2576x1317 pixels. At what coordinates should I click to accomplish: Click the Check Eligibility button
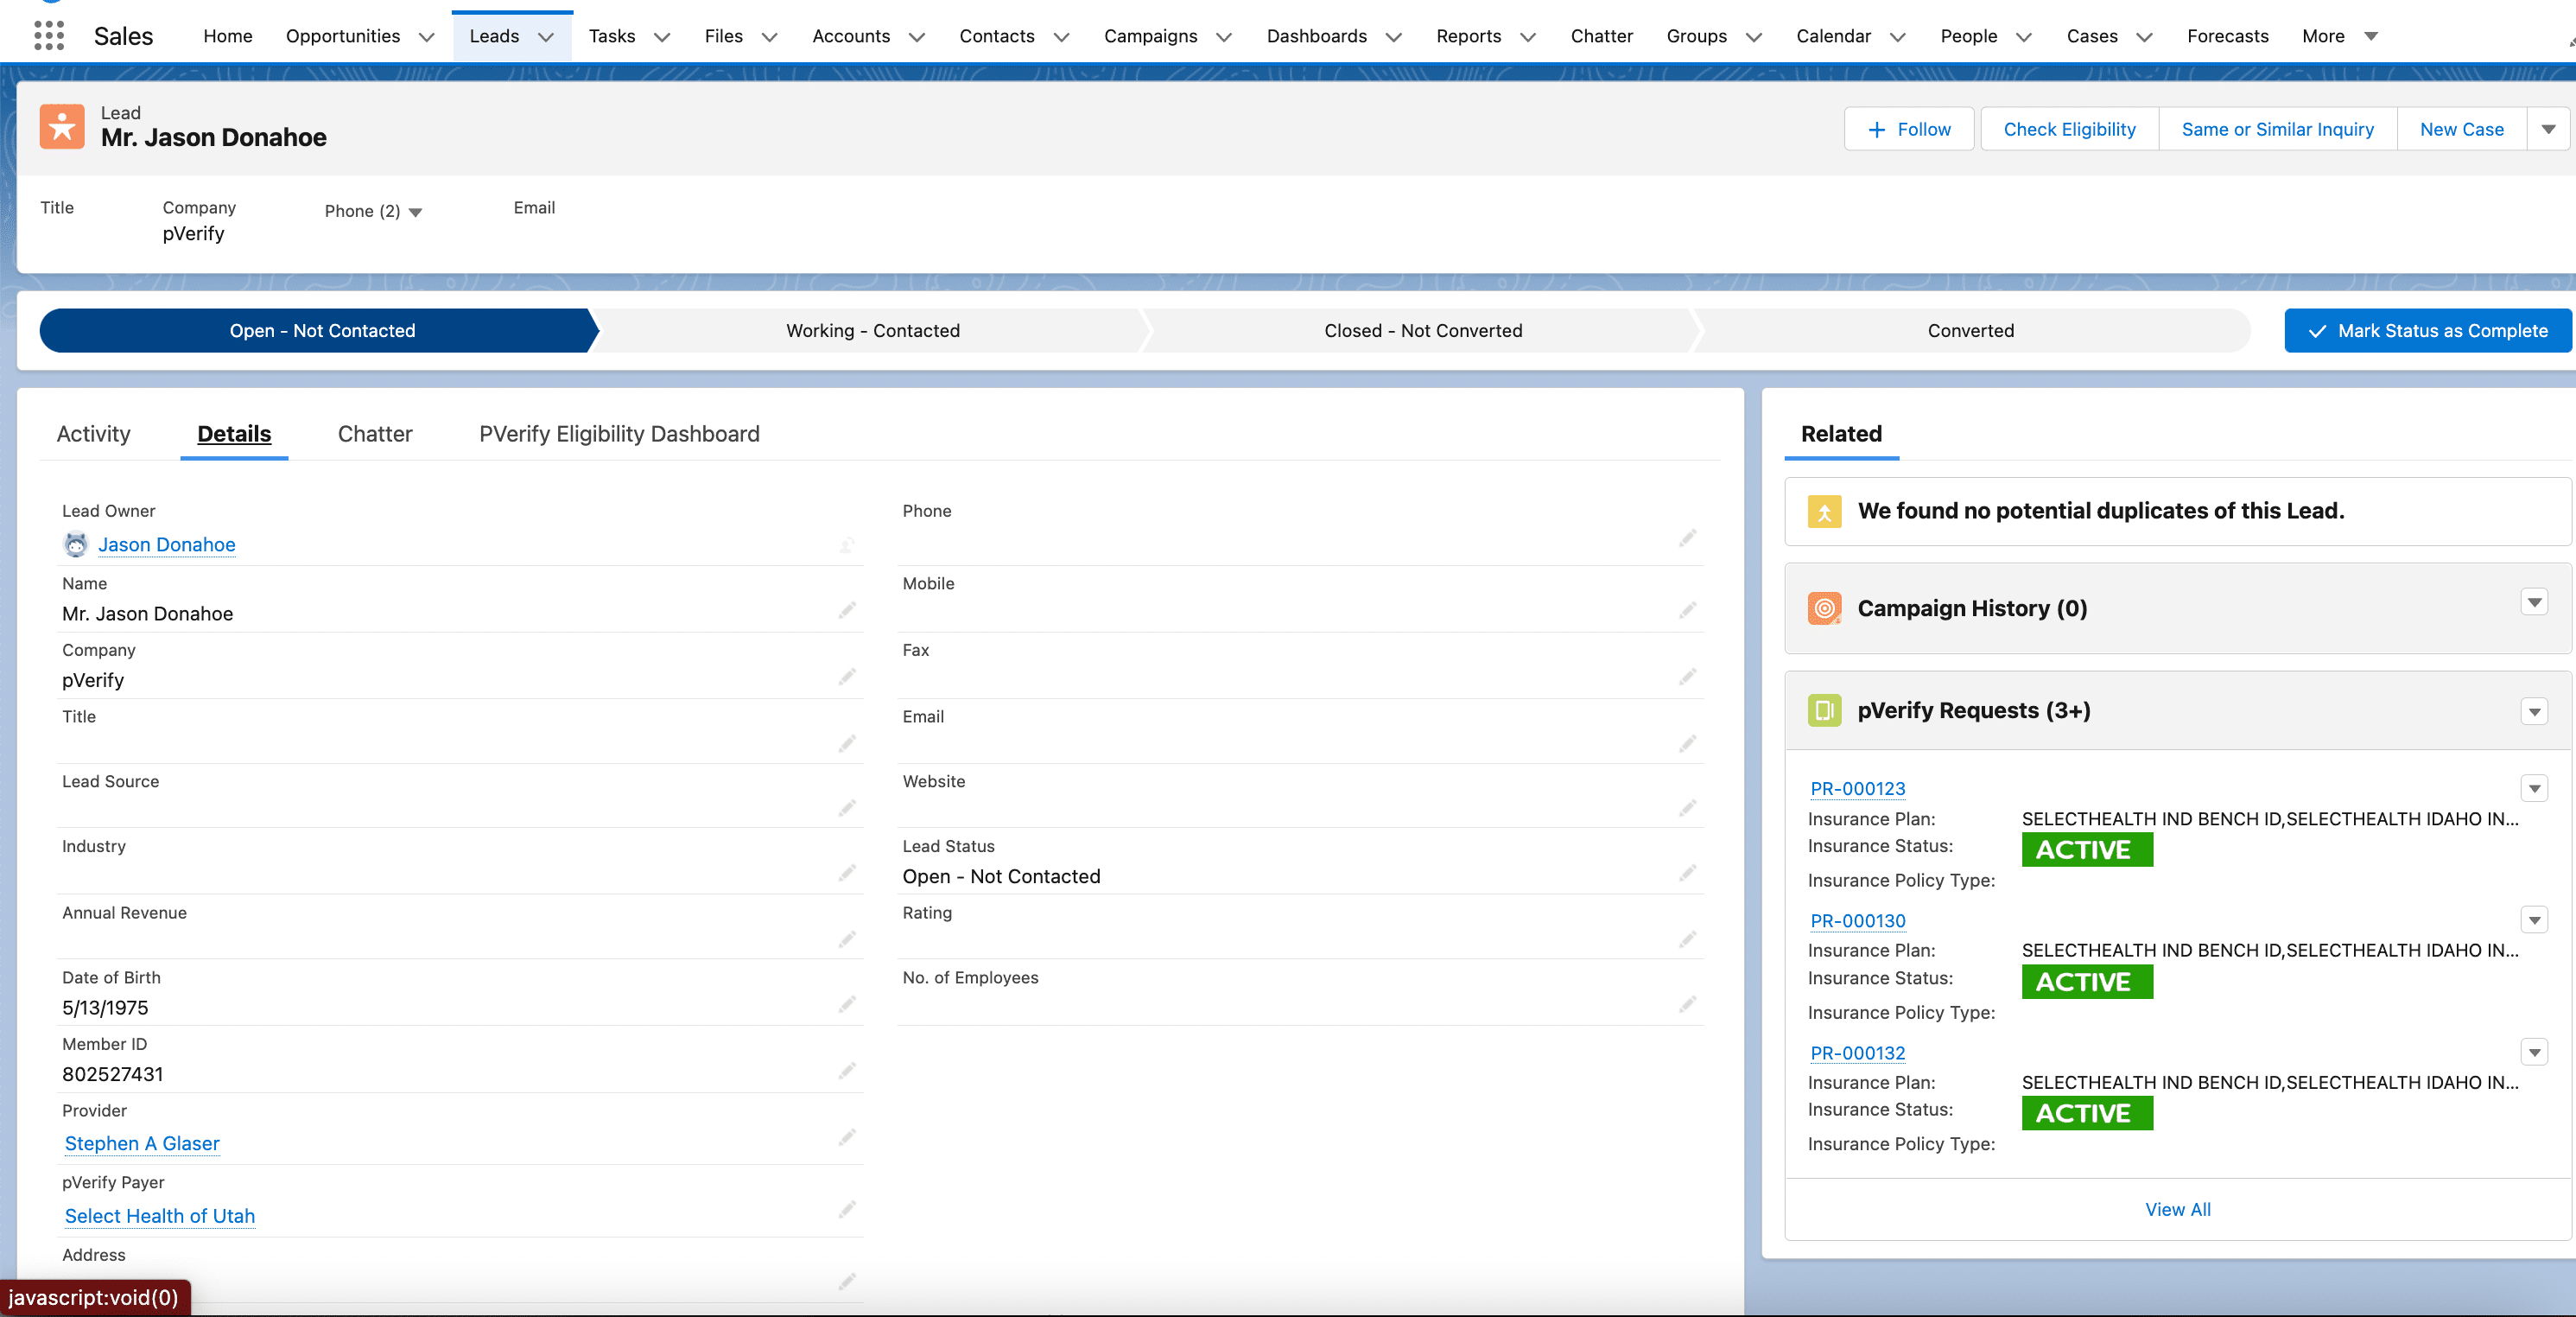click(2069, 129)
